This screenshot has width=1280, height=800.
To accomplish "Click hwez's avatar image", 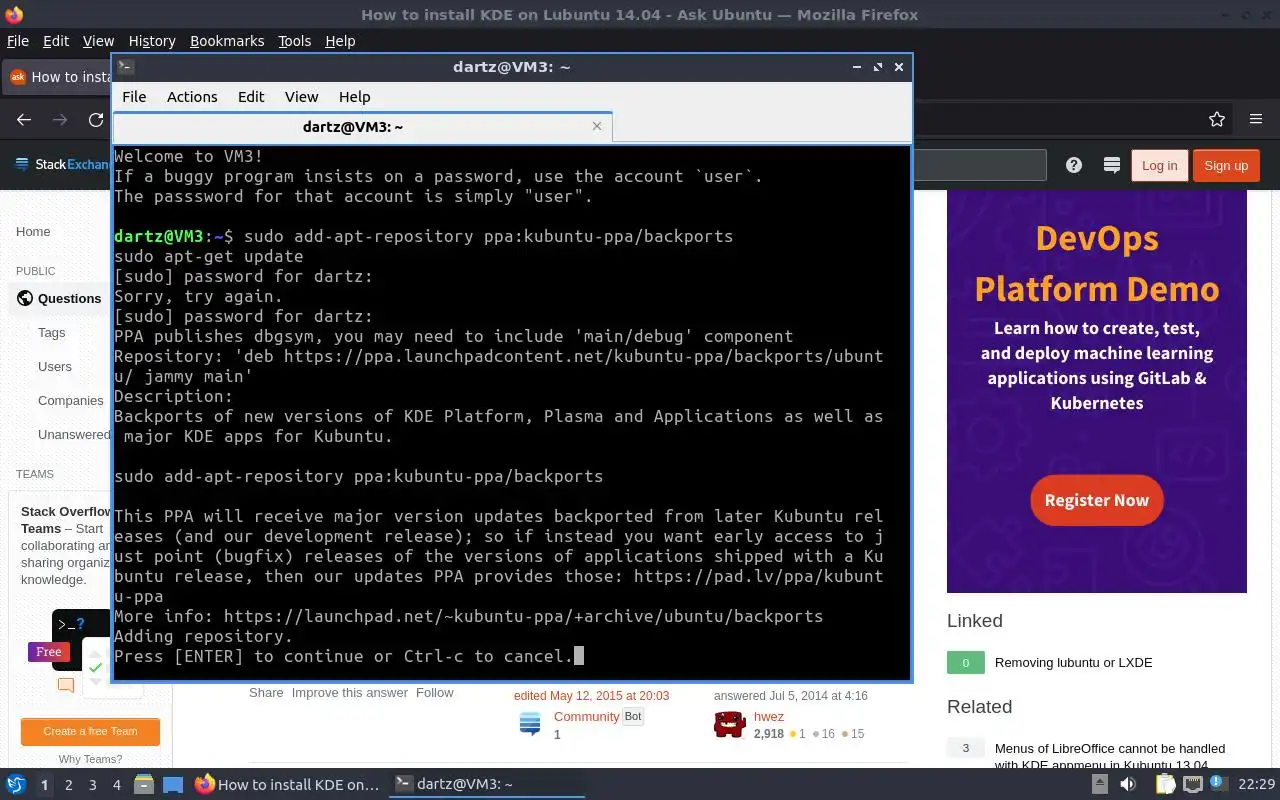I will click(x=730, y=724).
